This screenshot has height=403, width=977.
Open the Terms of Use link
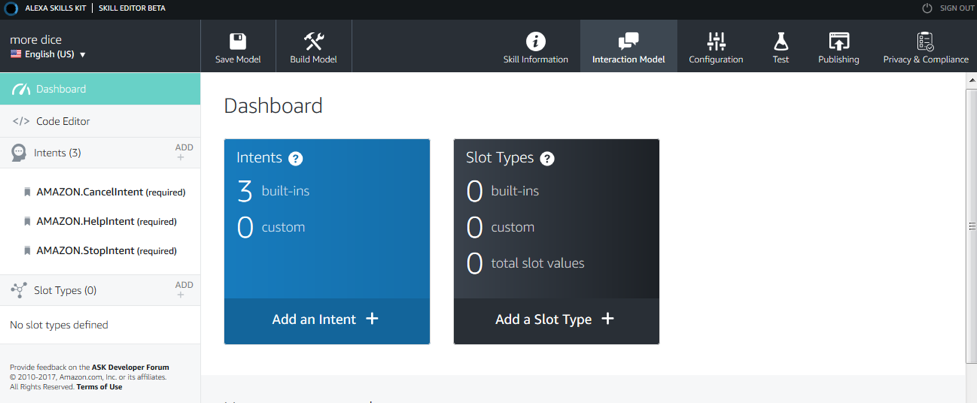click(x=99, y=387)
